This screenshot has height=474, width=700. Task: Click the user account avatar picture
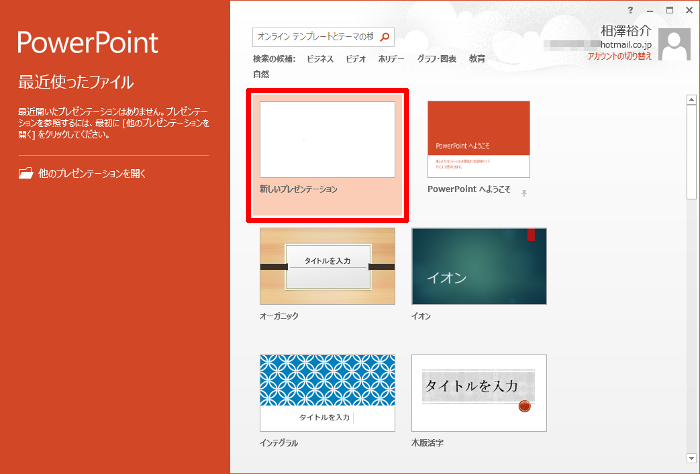click(x=674, y=44)
